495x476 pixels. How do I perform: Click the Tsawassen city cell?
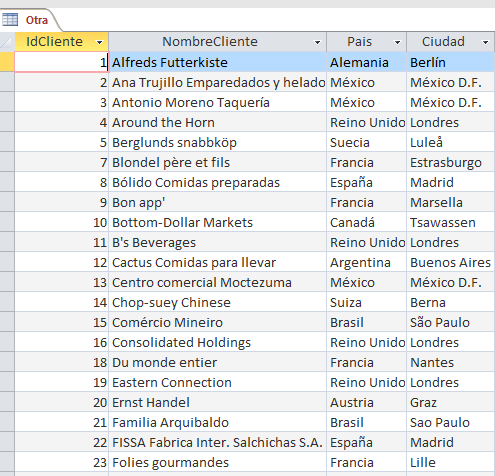[450, 222]
